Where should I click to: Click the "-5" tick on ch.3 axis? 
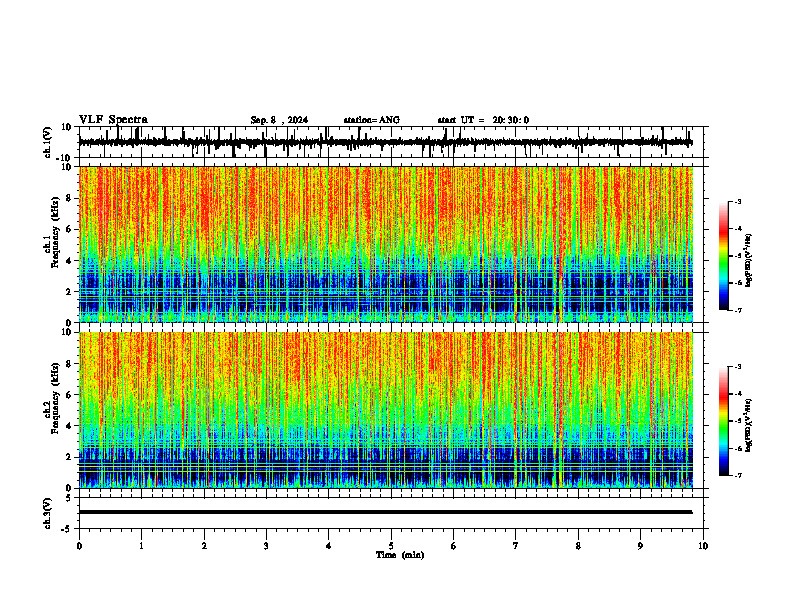coord(68,529)
